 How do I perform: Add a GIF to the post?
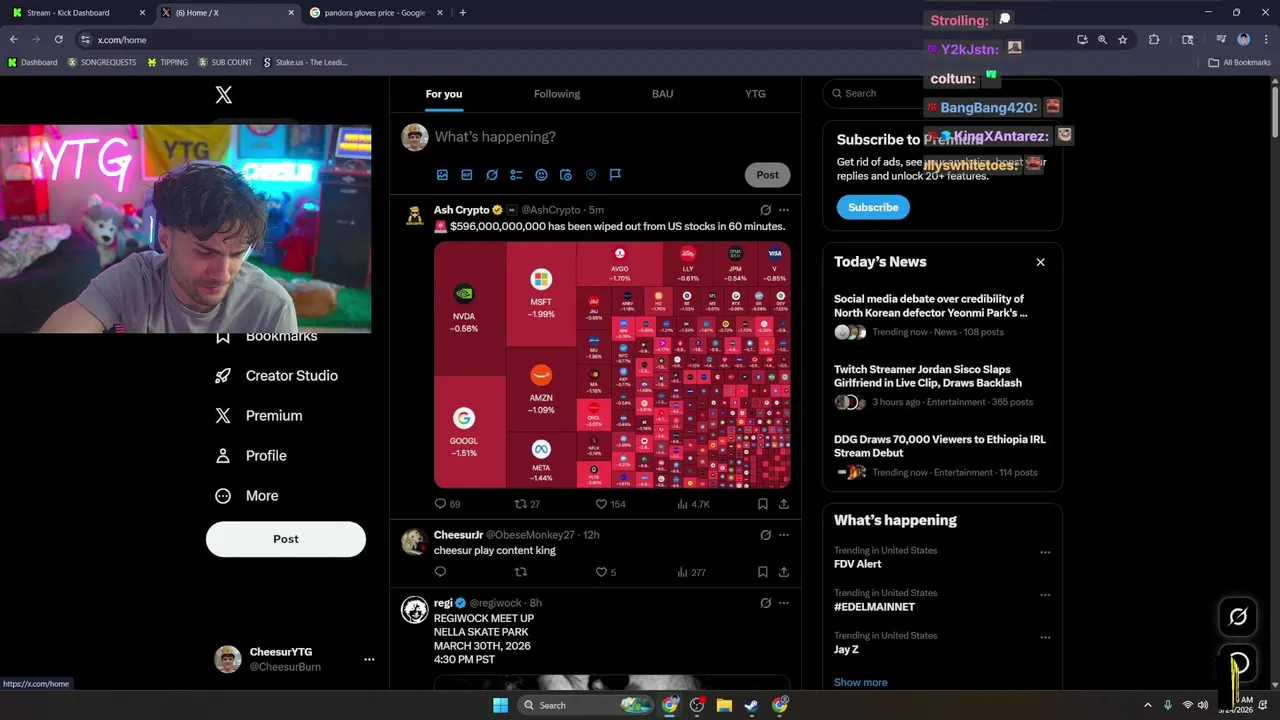pos(467,175)
